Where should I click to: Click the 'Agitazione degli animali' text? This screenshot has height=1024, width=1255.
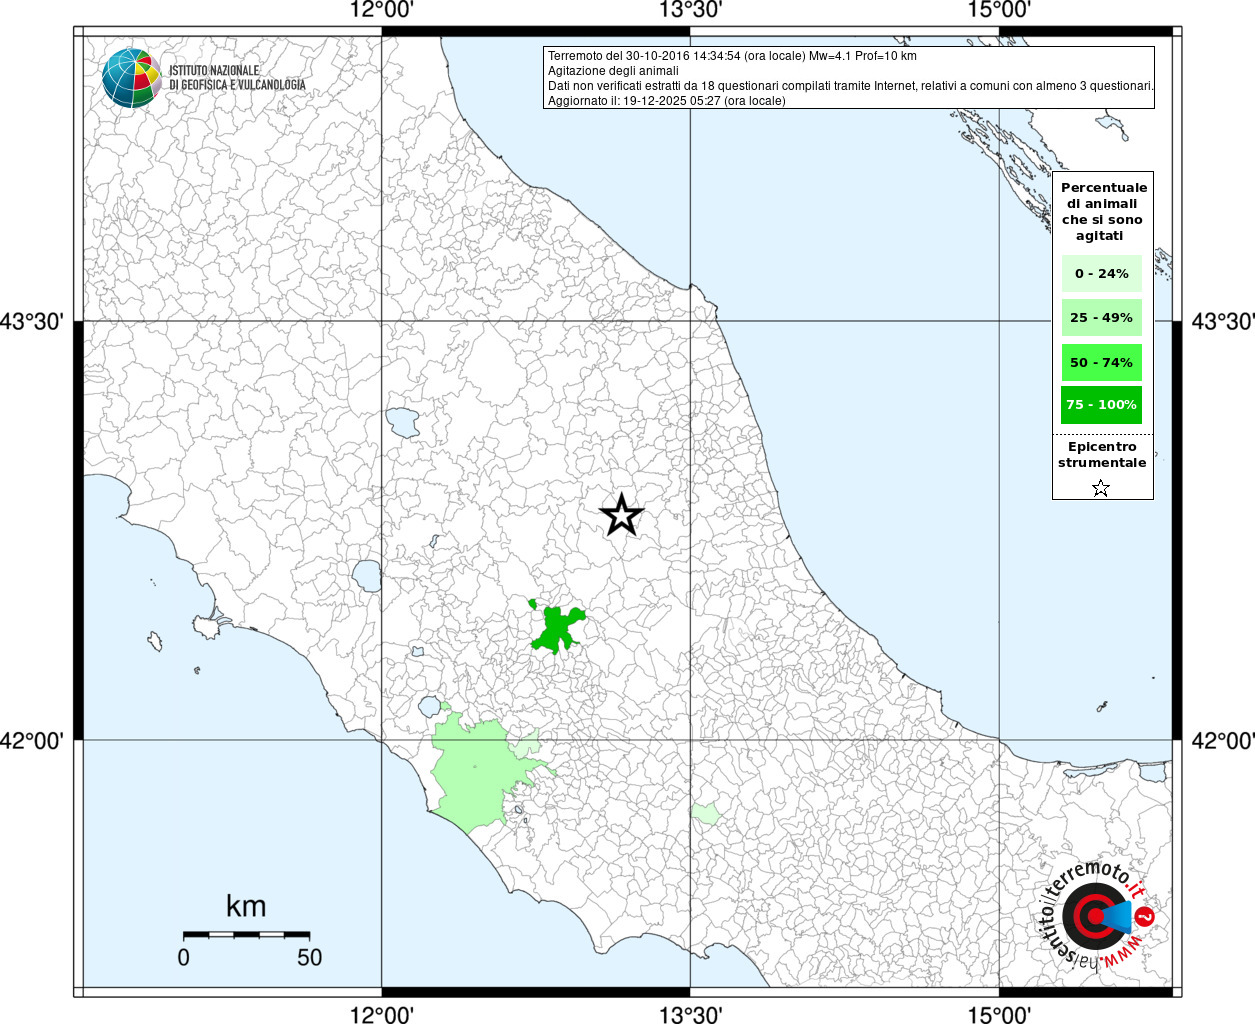point(613,71)
